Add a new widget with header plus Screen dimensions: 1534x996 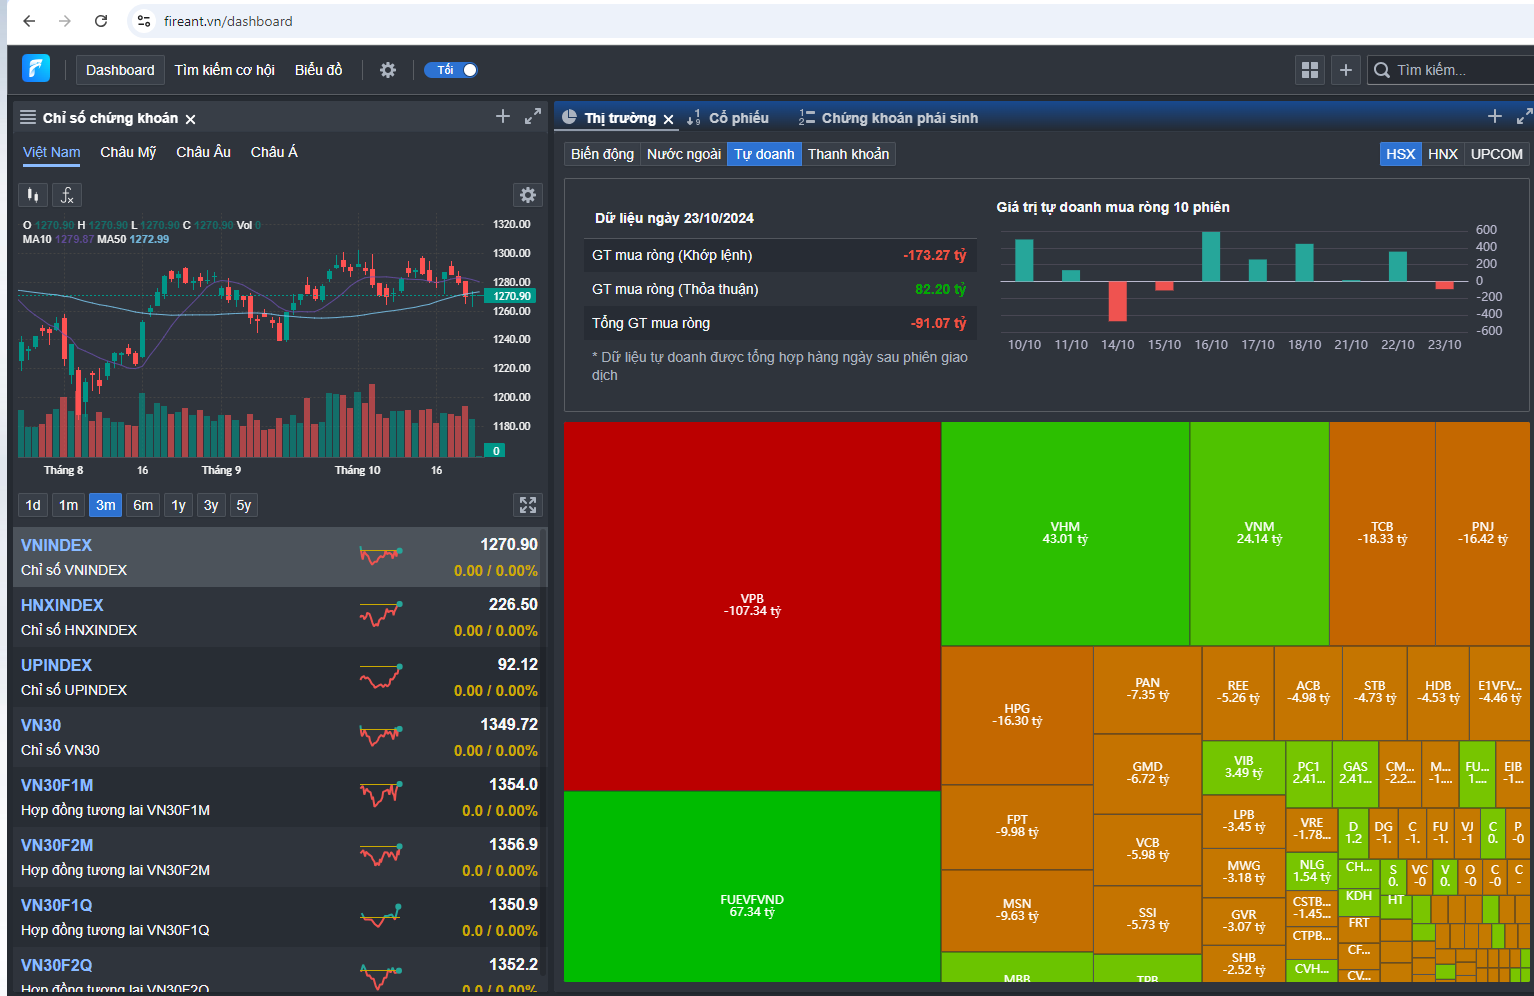pyautogui.click(x=1346, y=70)
